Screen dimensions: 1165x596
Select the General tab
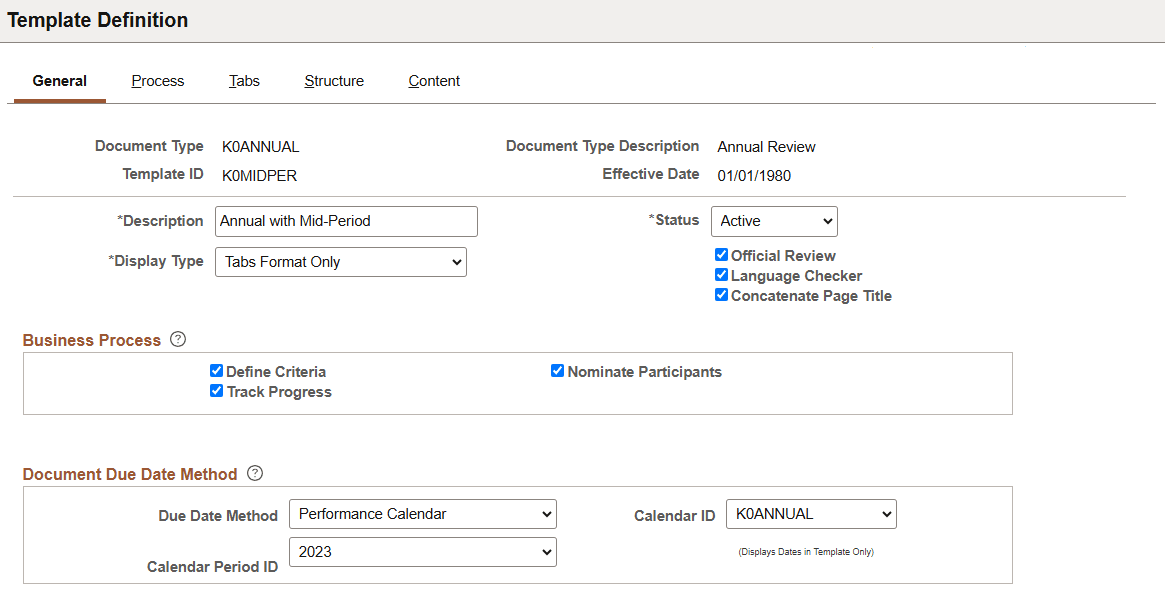tap(60, 81)
